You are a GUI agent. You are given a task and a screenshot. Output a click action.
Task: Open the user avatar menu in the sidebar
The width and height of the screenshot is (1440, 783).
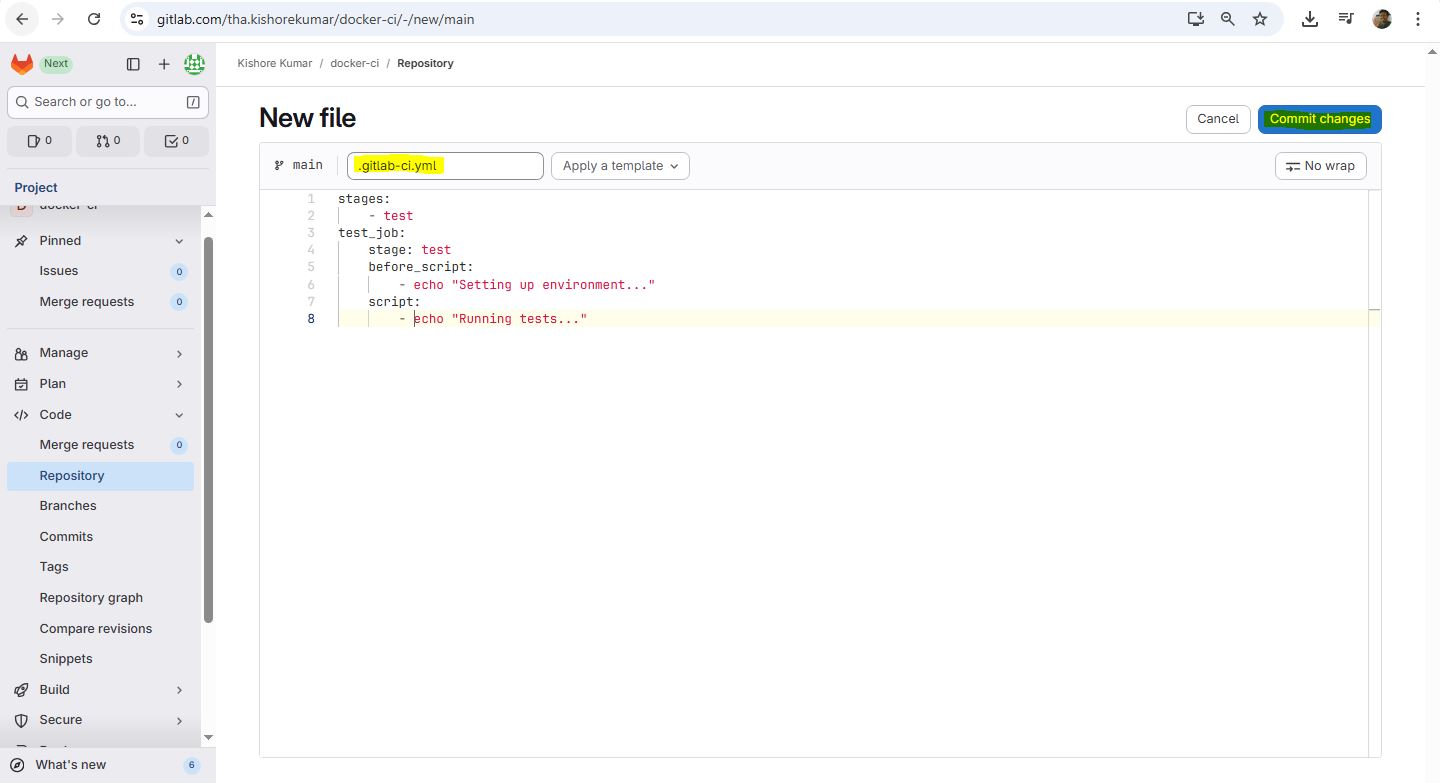pos(194,64)
